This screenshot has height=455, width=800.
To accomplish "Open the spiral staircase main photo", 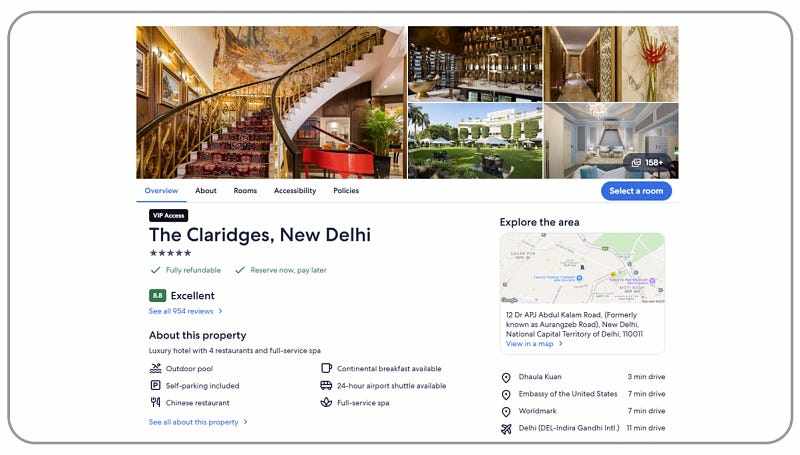I will (x=271, y=102).
